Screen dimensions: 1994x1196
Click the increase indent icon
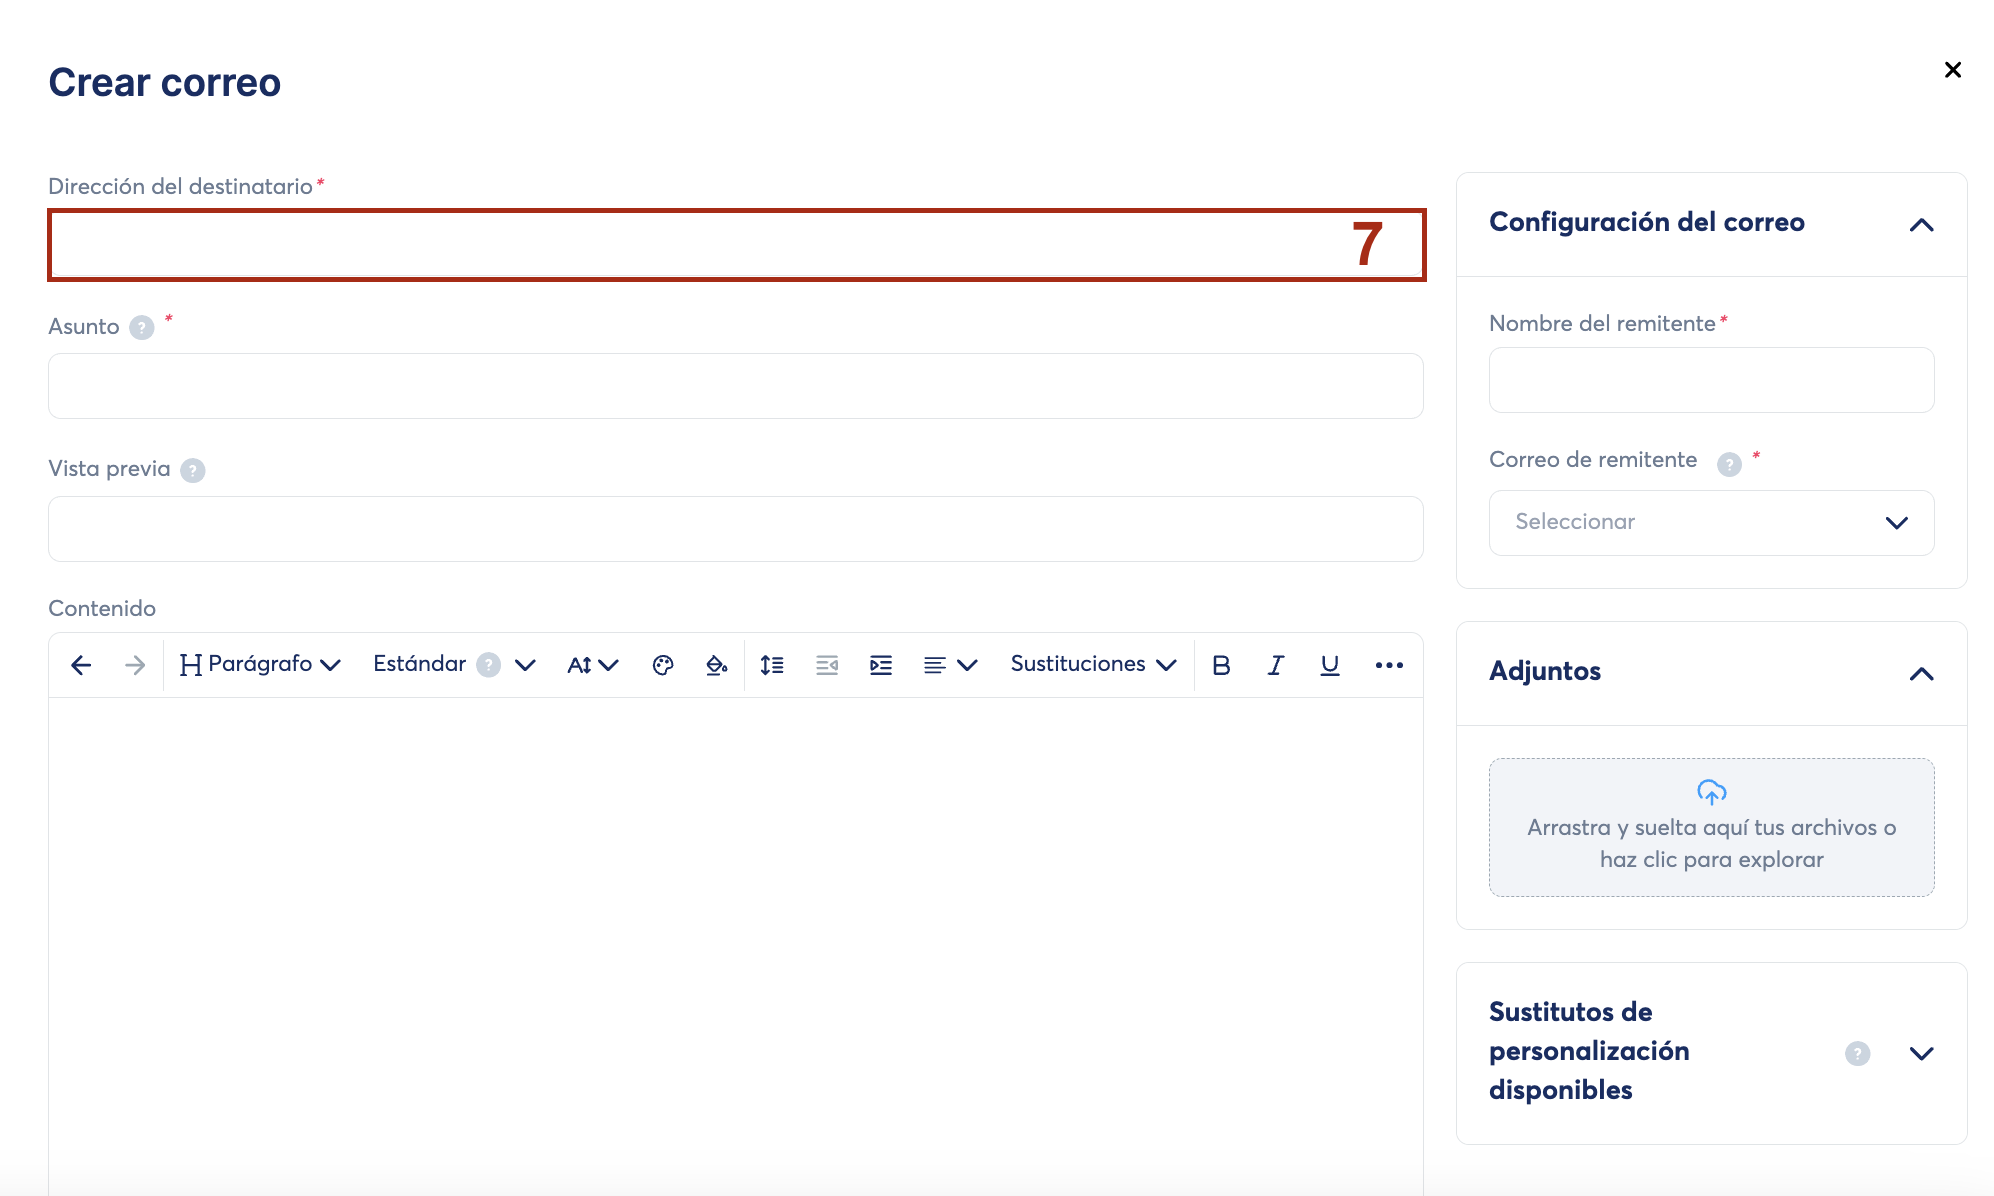pyautogui.click(x=880, y=665)
